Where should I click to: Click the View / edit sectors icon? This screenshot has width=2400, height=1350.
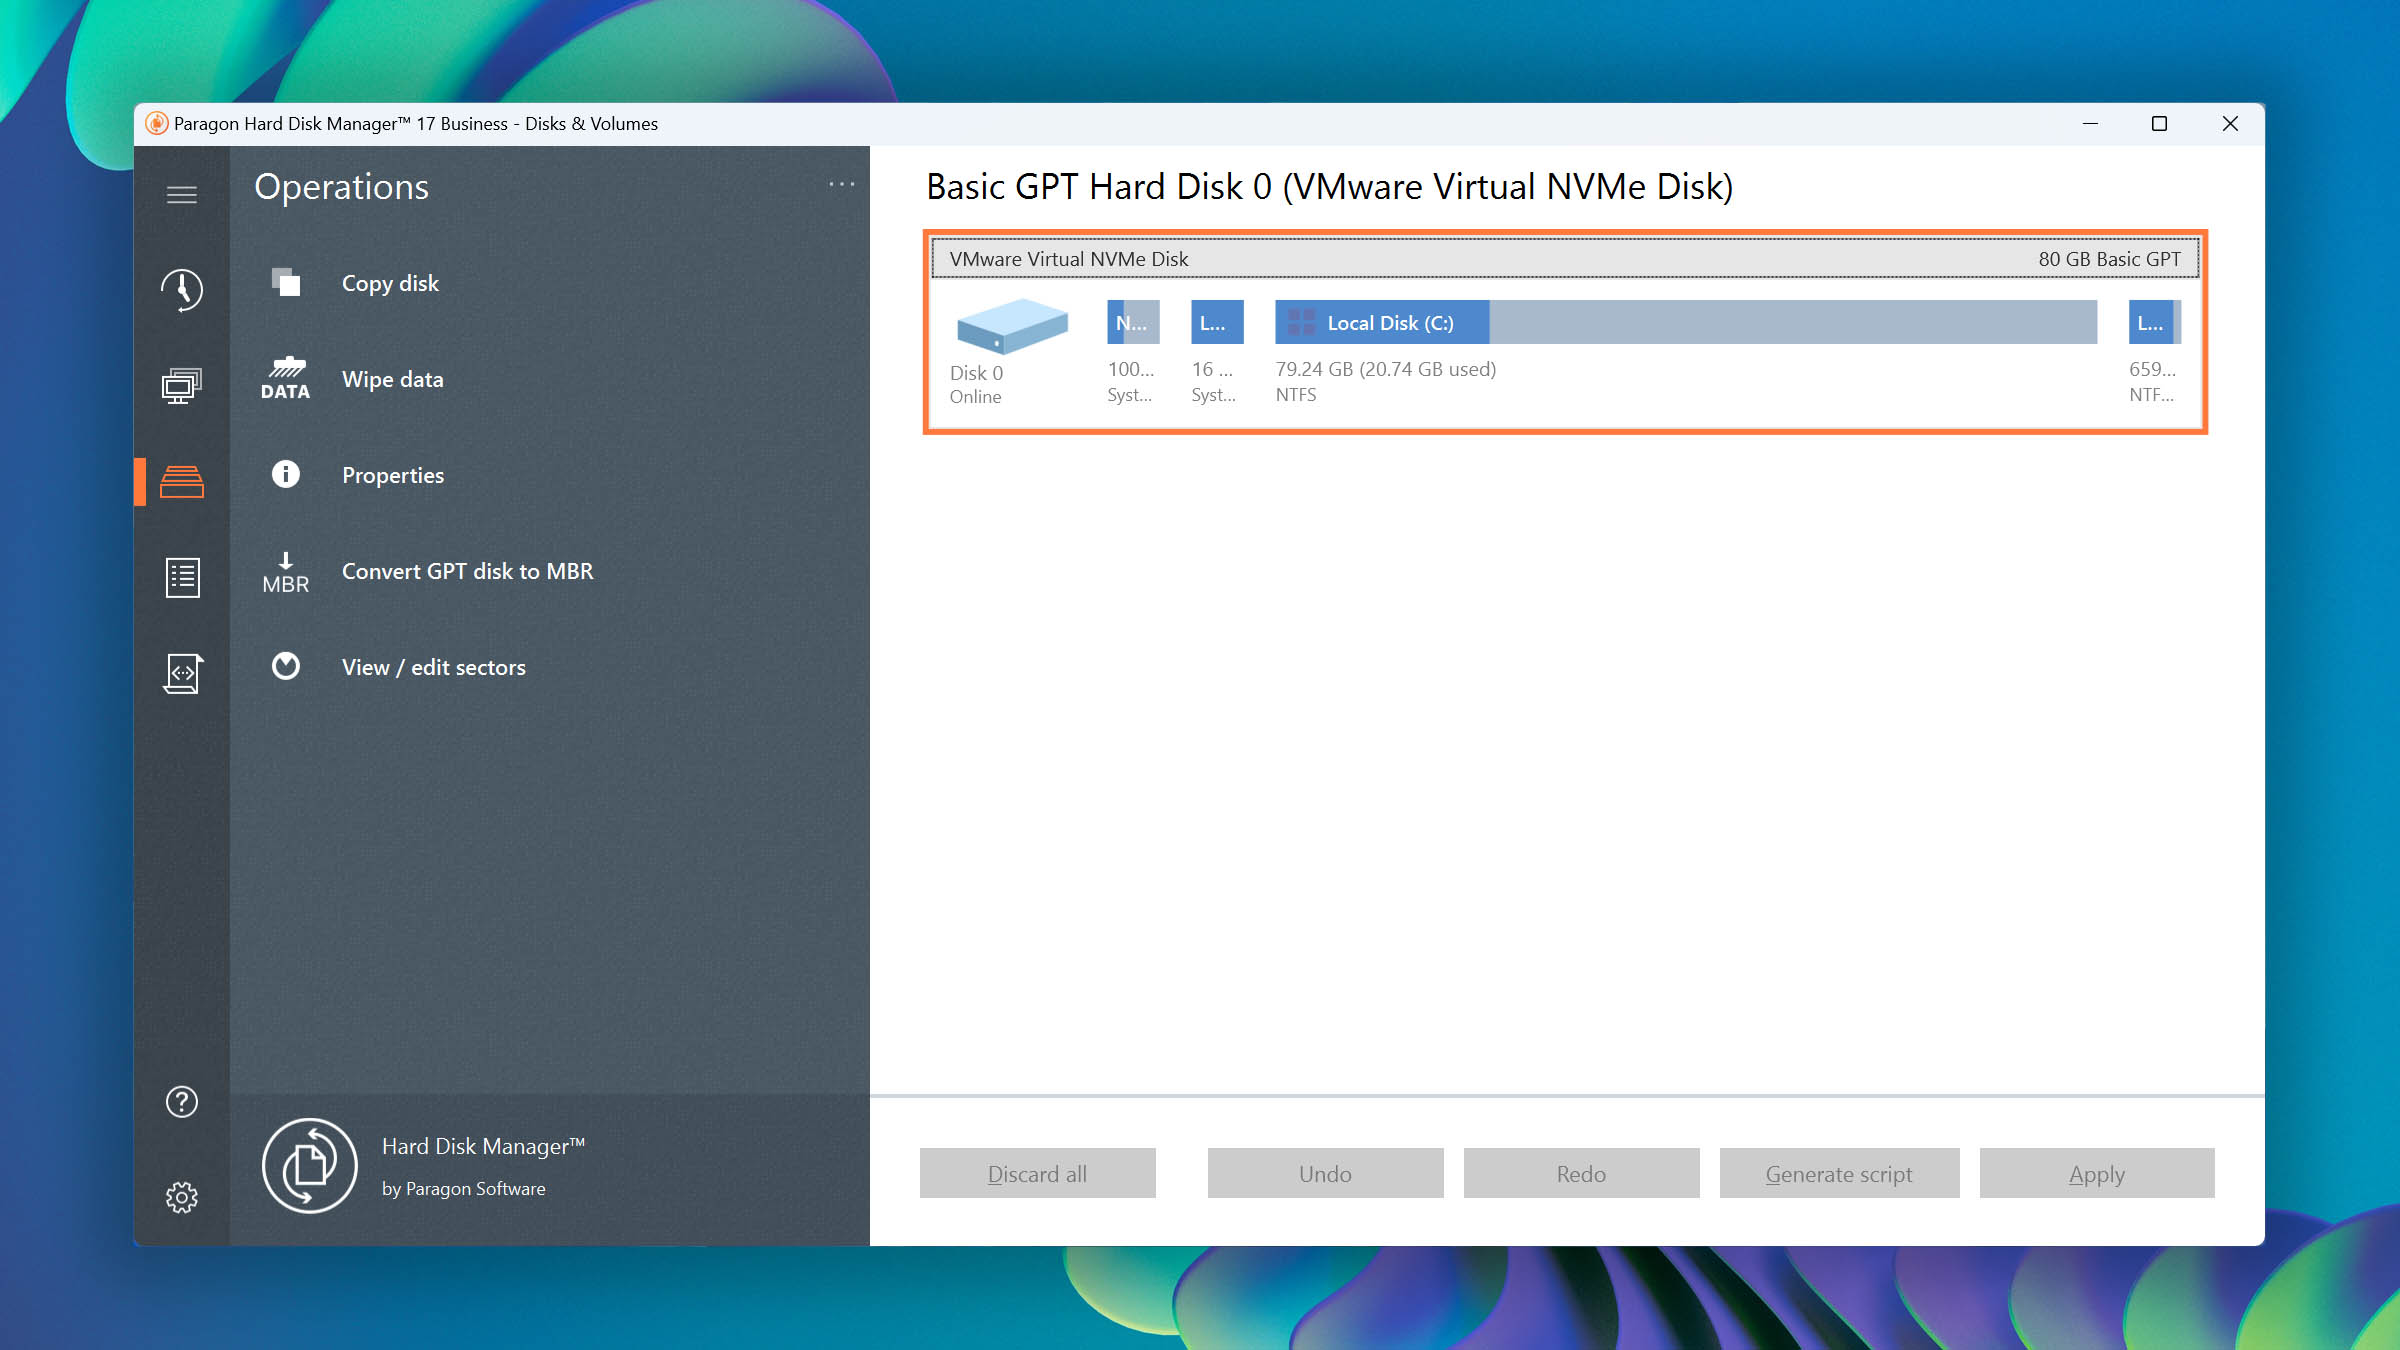point(286,666)
